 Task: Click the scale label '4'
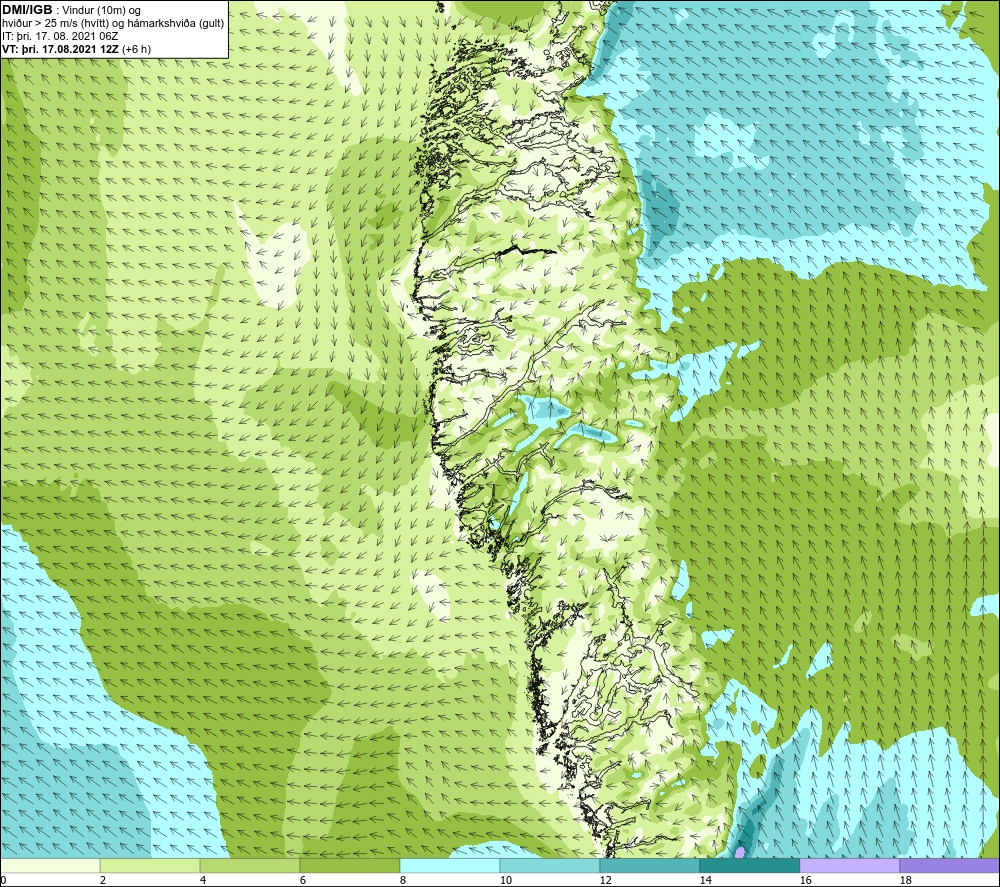click(x=203, y=881)
